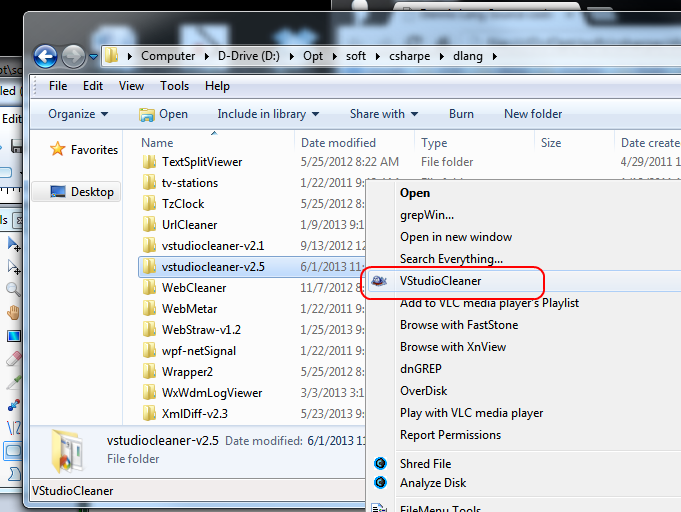This screenshot has width=681, height=512.
Task: Expand the Share with dropdown
Action: (x=384, y=114)
